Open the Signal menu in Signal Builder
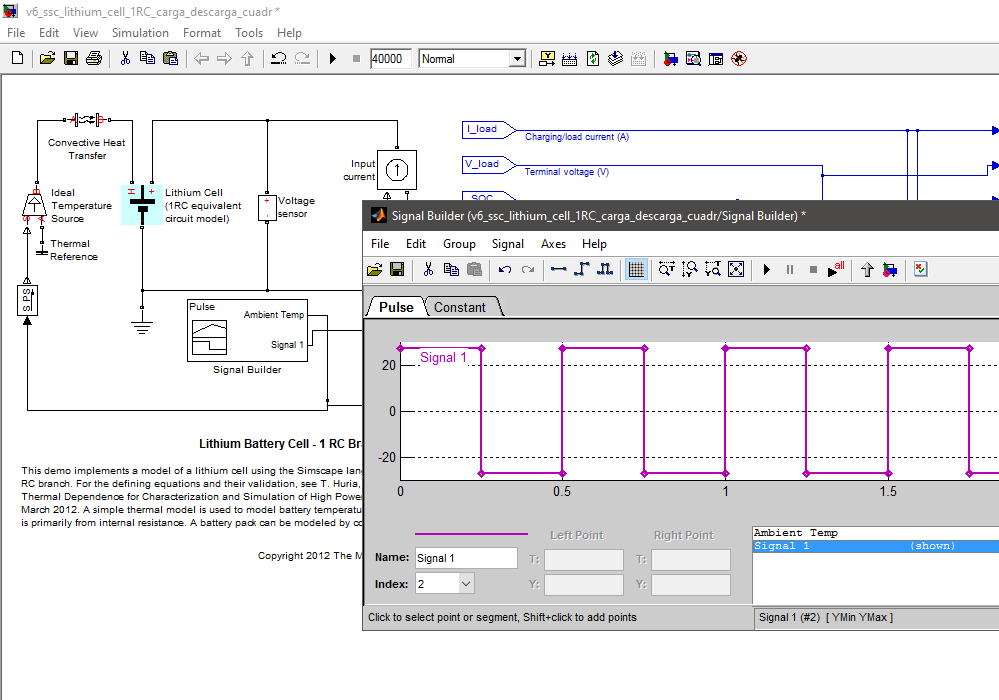The height and width of the screenshot is (700, 999). [508, 244]
